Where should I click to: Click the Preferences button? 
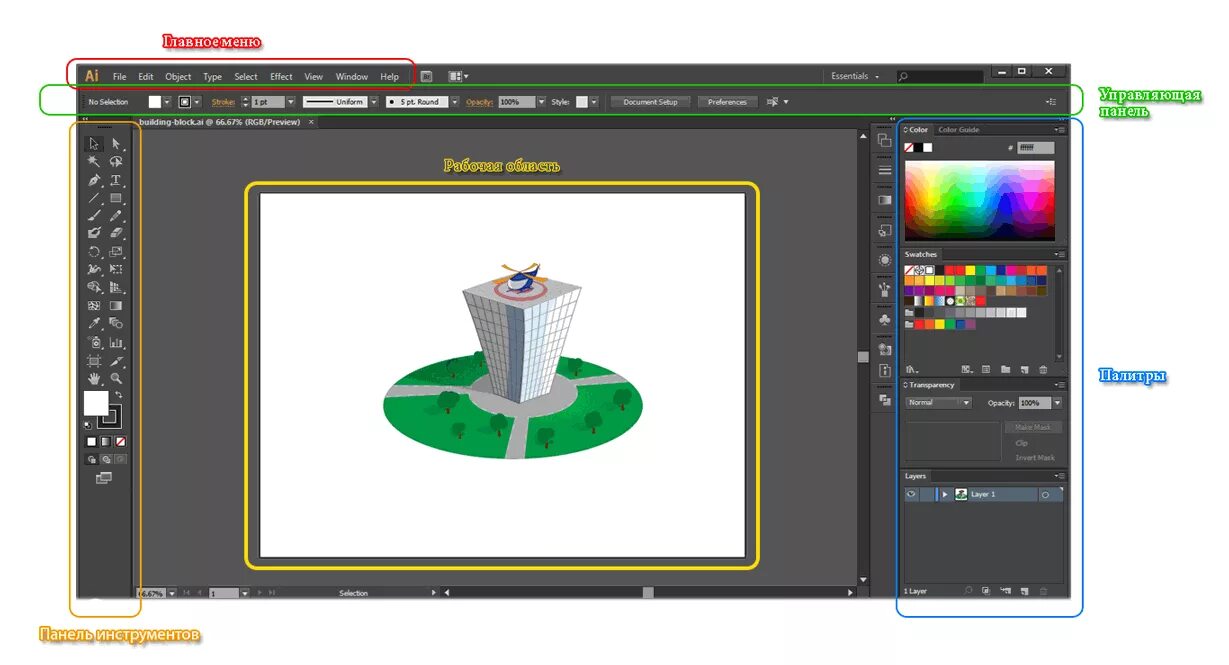click(727, 102)
